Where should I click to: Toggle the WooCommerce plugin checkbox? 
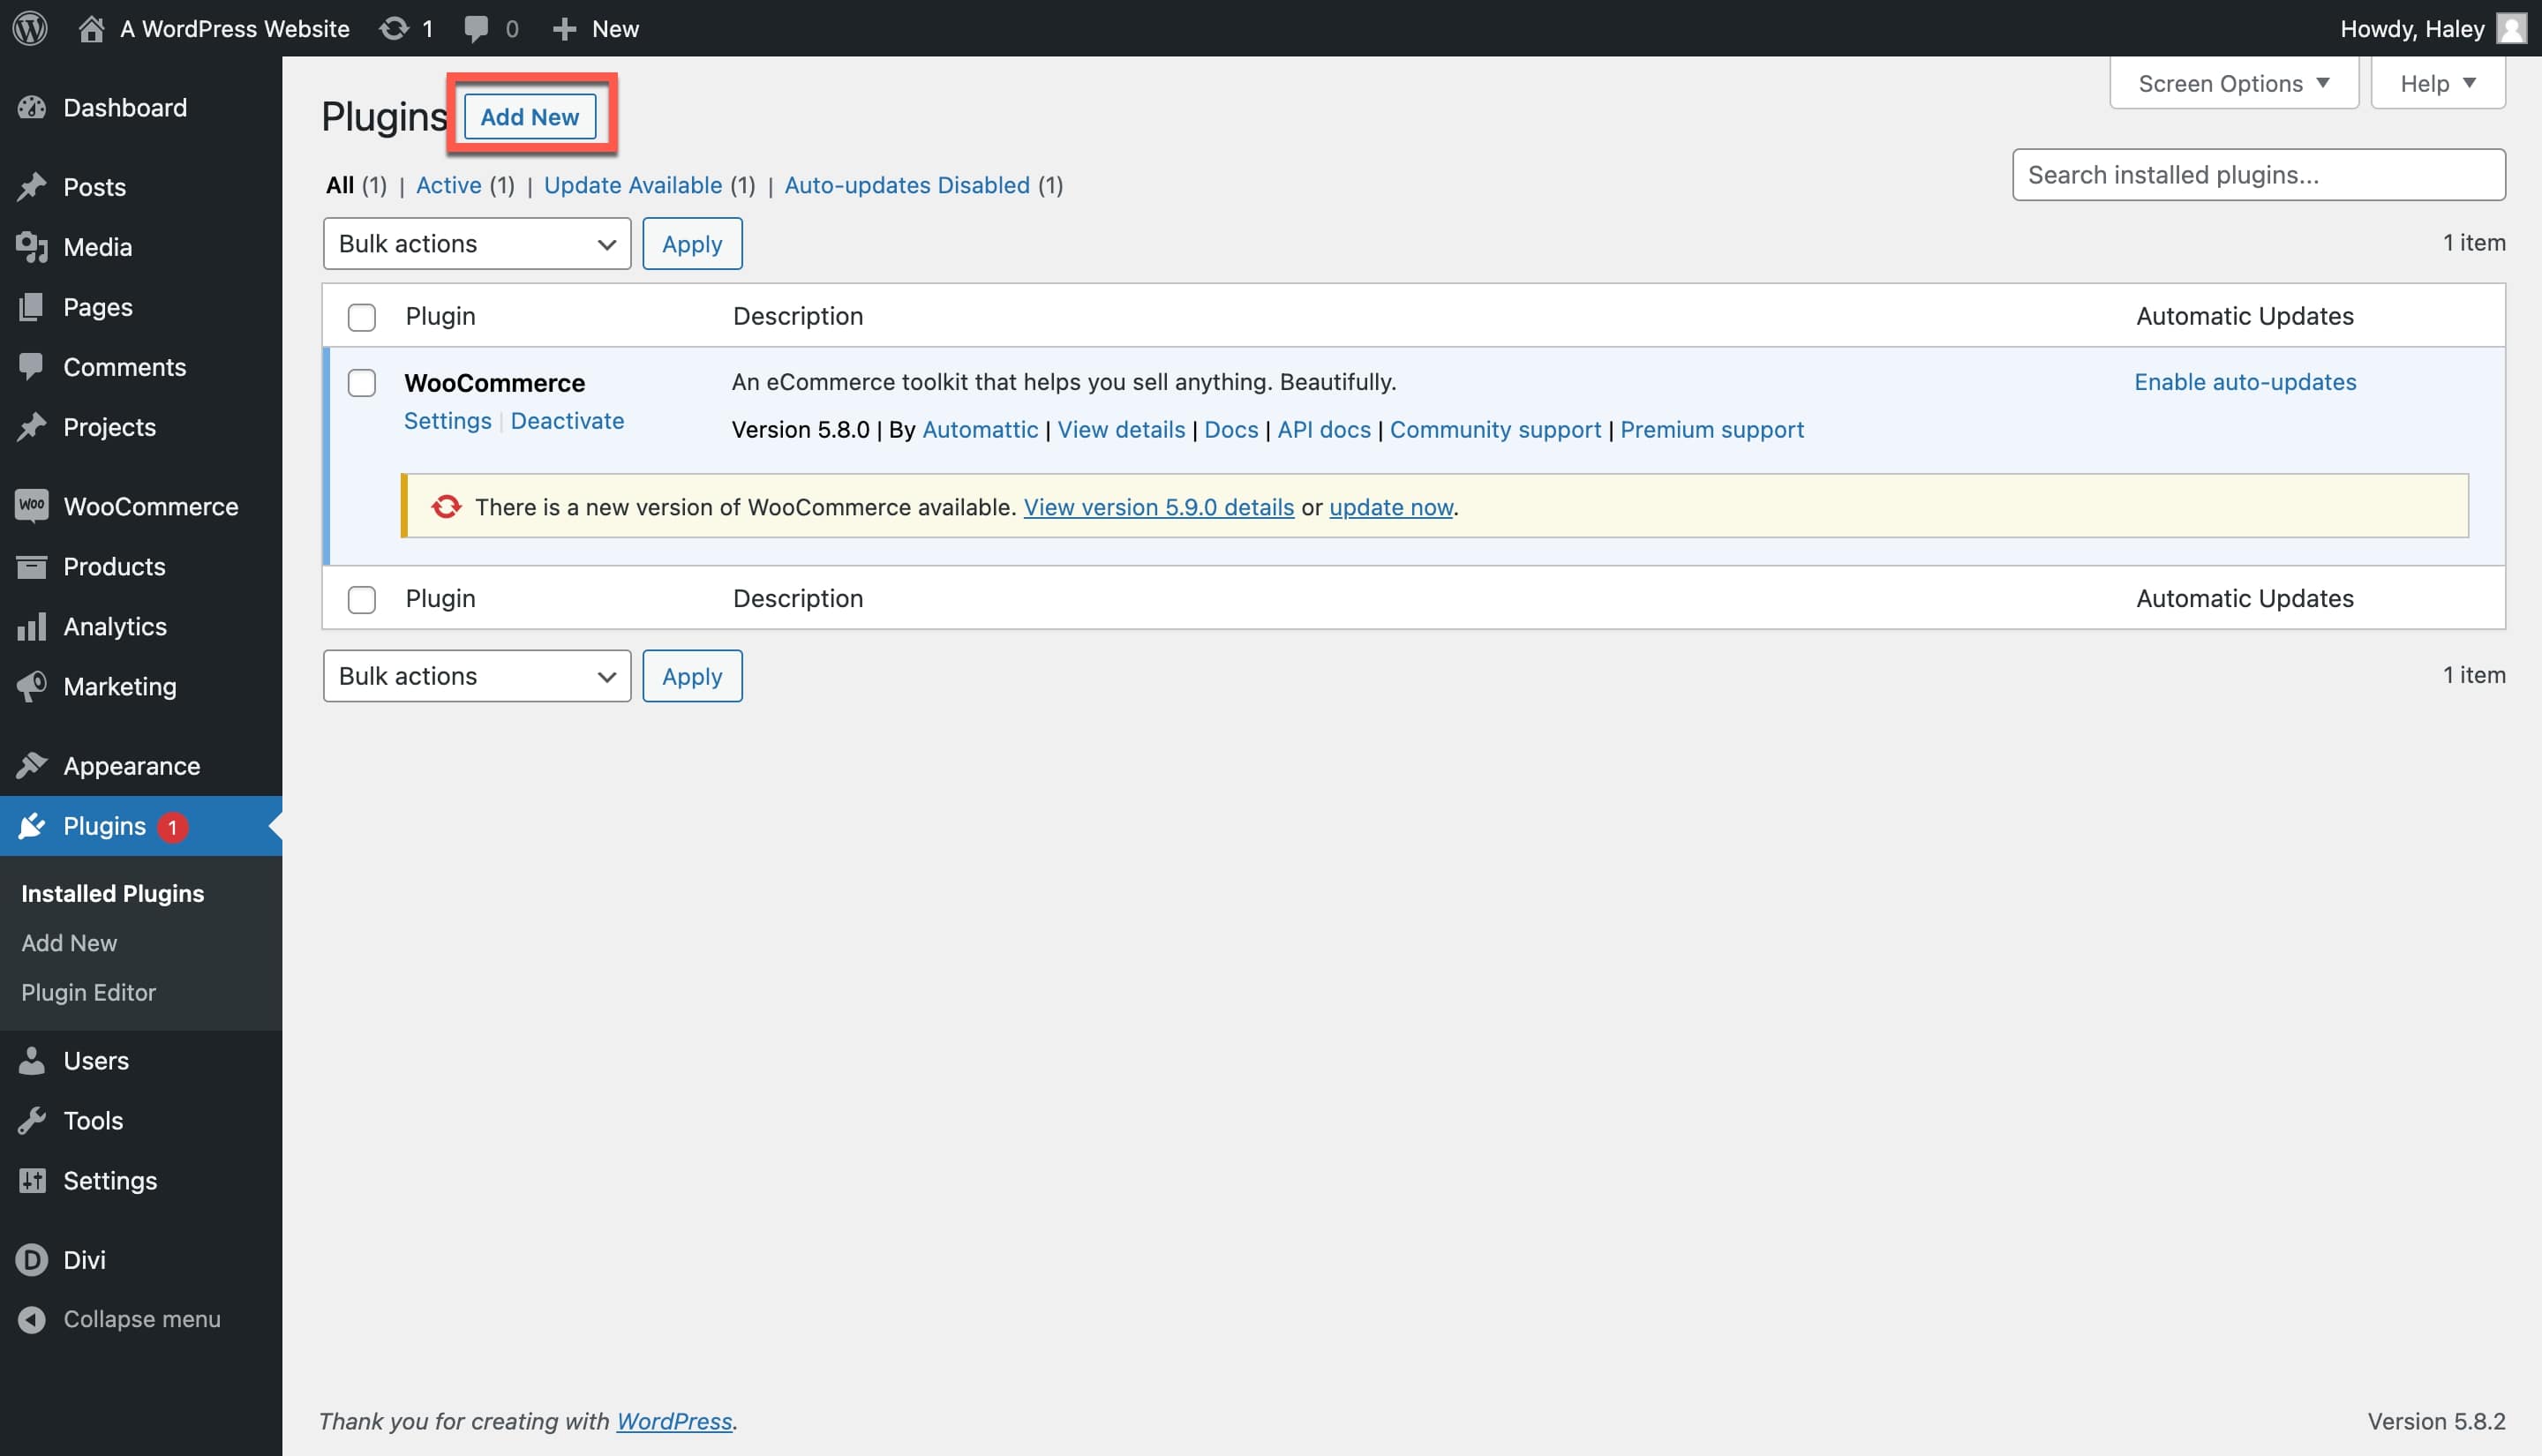click(x=361, y=380)
